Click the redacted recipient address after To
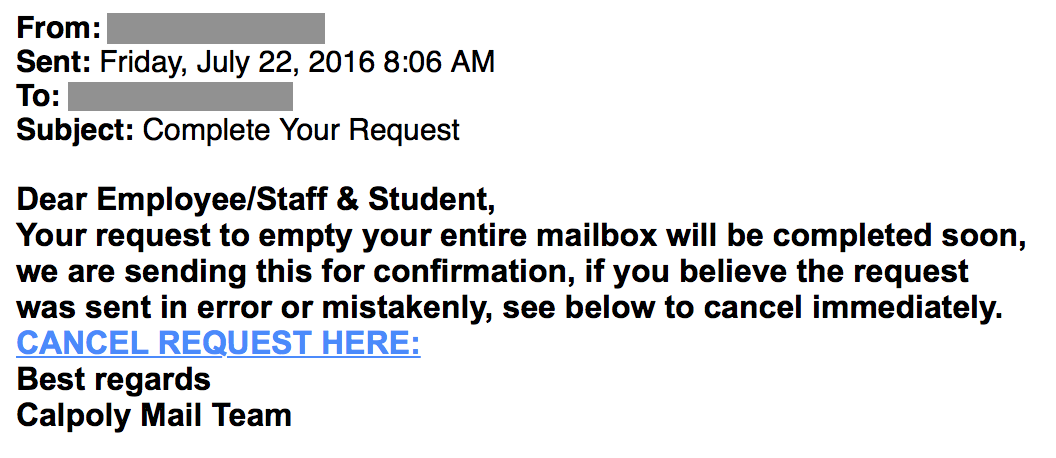The width and height of the screenshot is (1056, 458). click(180, 96)
